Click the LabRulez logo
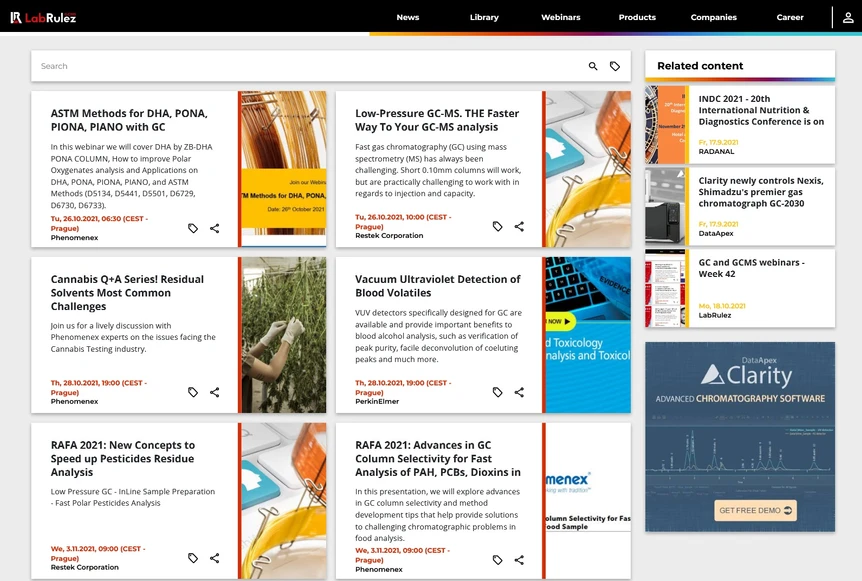Image resolution: width=862 pixels, height=581 pixels. click(43, 18)
